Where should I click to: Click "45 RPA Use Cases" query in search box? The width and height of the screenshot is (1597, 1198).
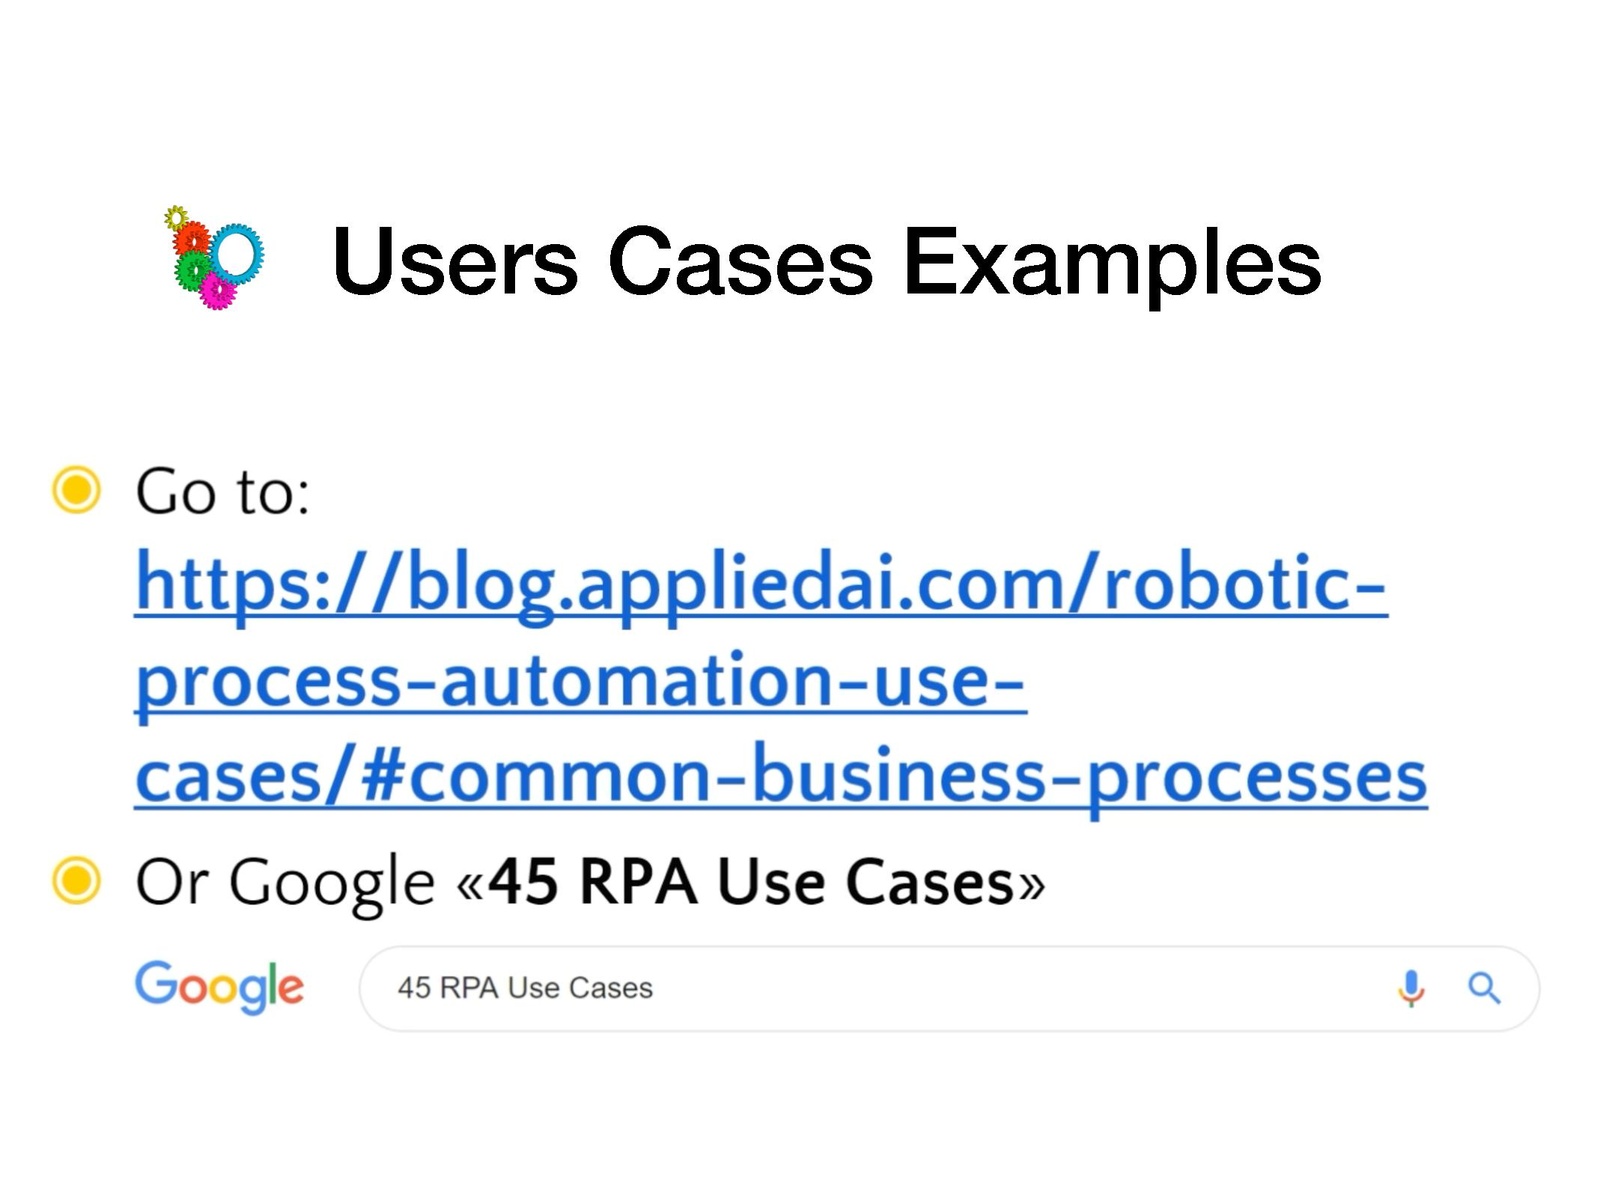[525, 988]
